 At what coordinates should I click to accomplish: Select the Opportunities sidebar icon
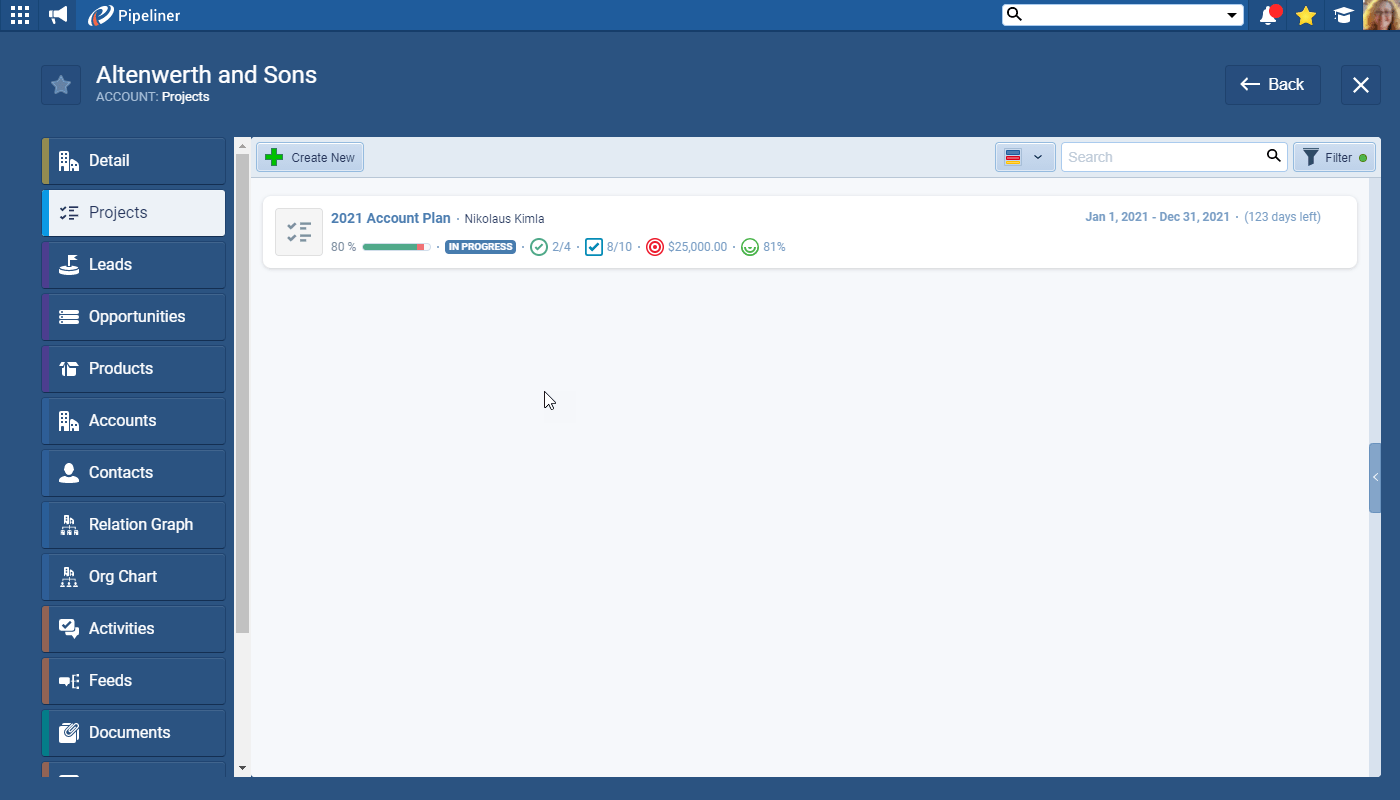pos(67,316)
